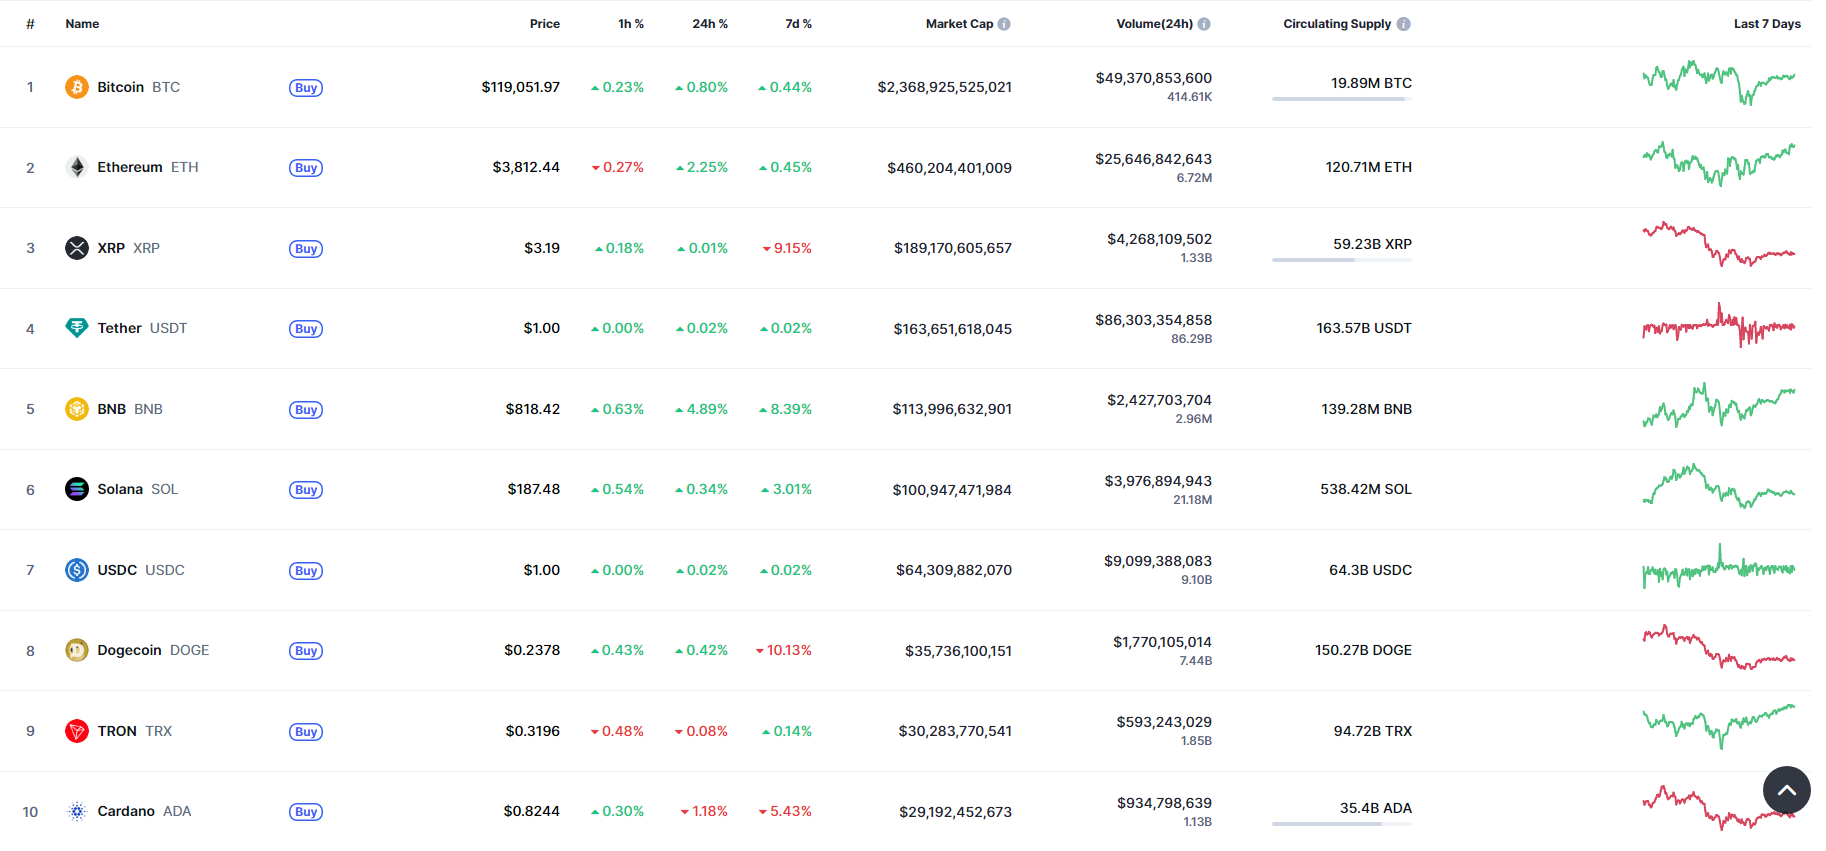
Task: Open XRP's last 7 days chart
Action: 1719,244
